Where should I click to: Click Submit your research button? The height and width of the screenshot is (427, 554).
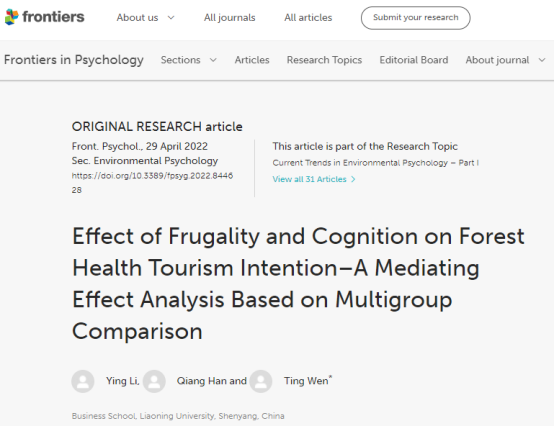pos(416,18)
